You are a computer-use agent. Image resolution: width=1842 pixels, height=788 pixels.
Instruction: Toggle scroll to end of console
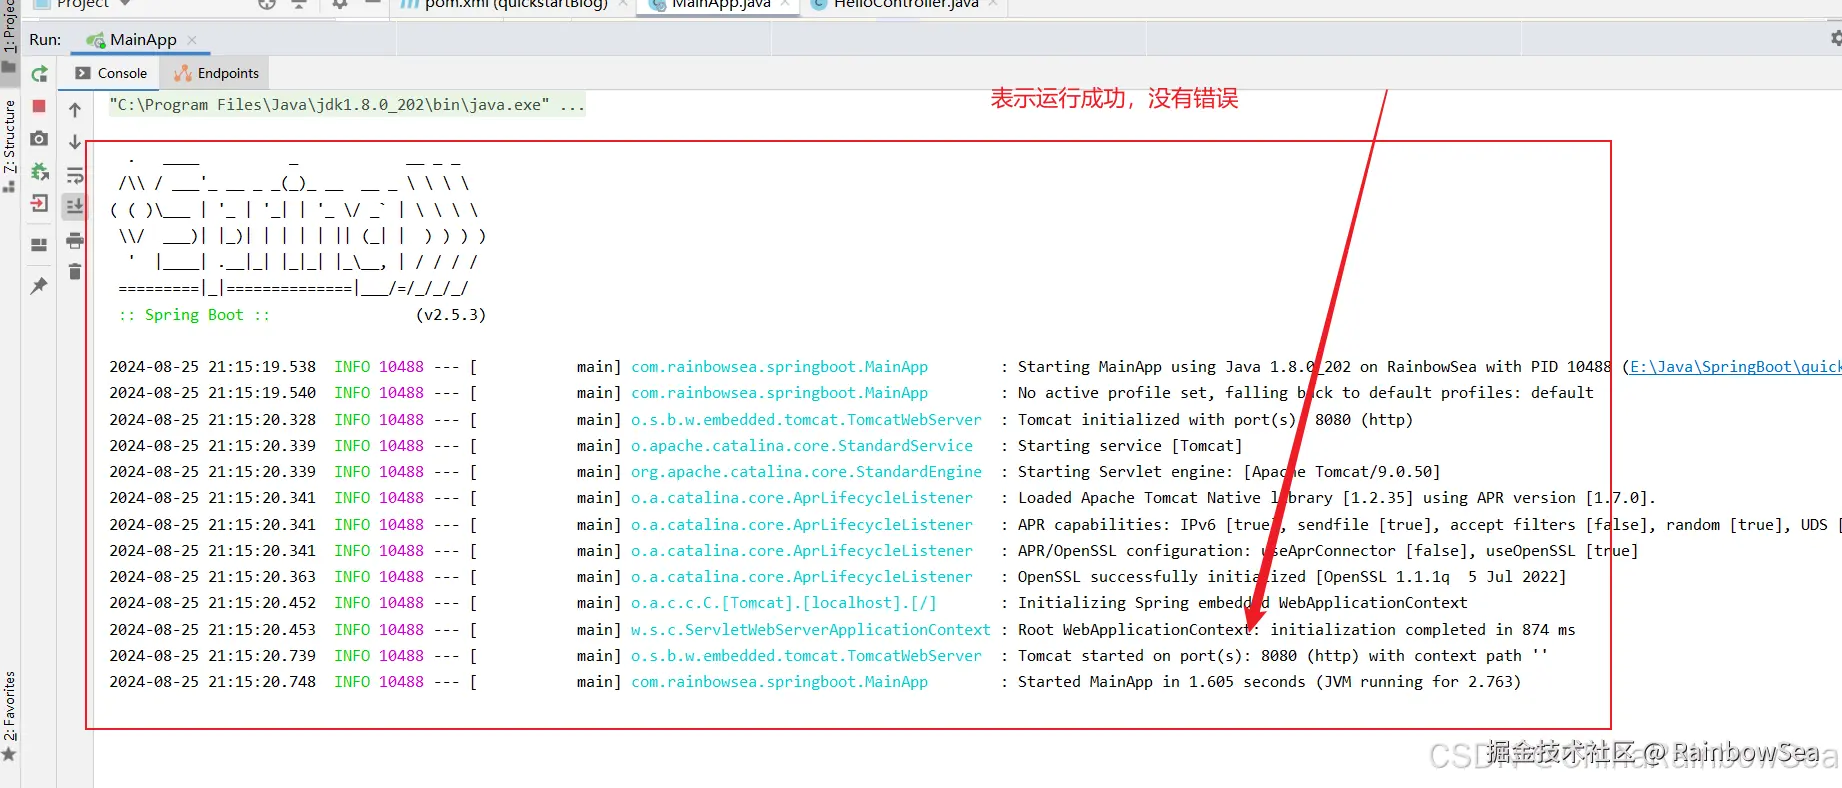point(75,206)
